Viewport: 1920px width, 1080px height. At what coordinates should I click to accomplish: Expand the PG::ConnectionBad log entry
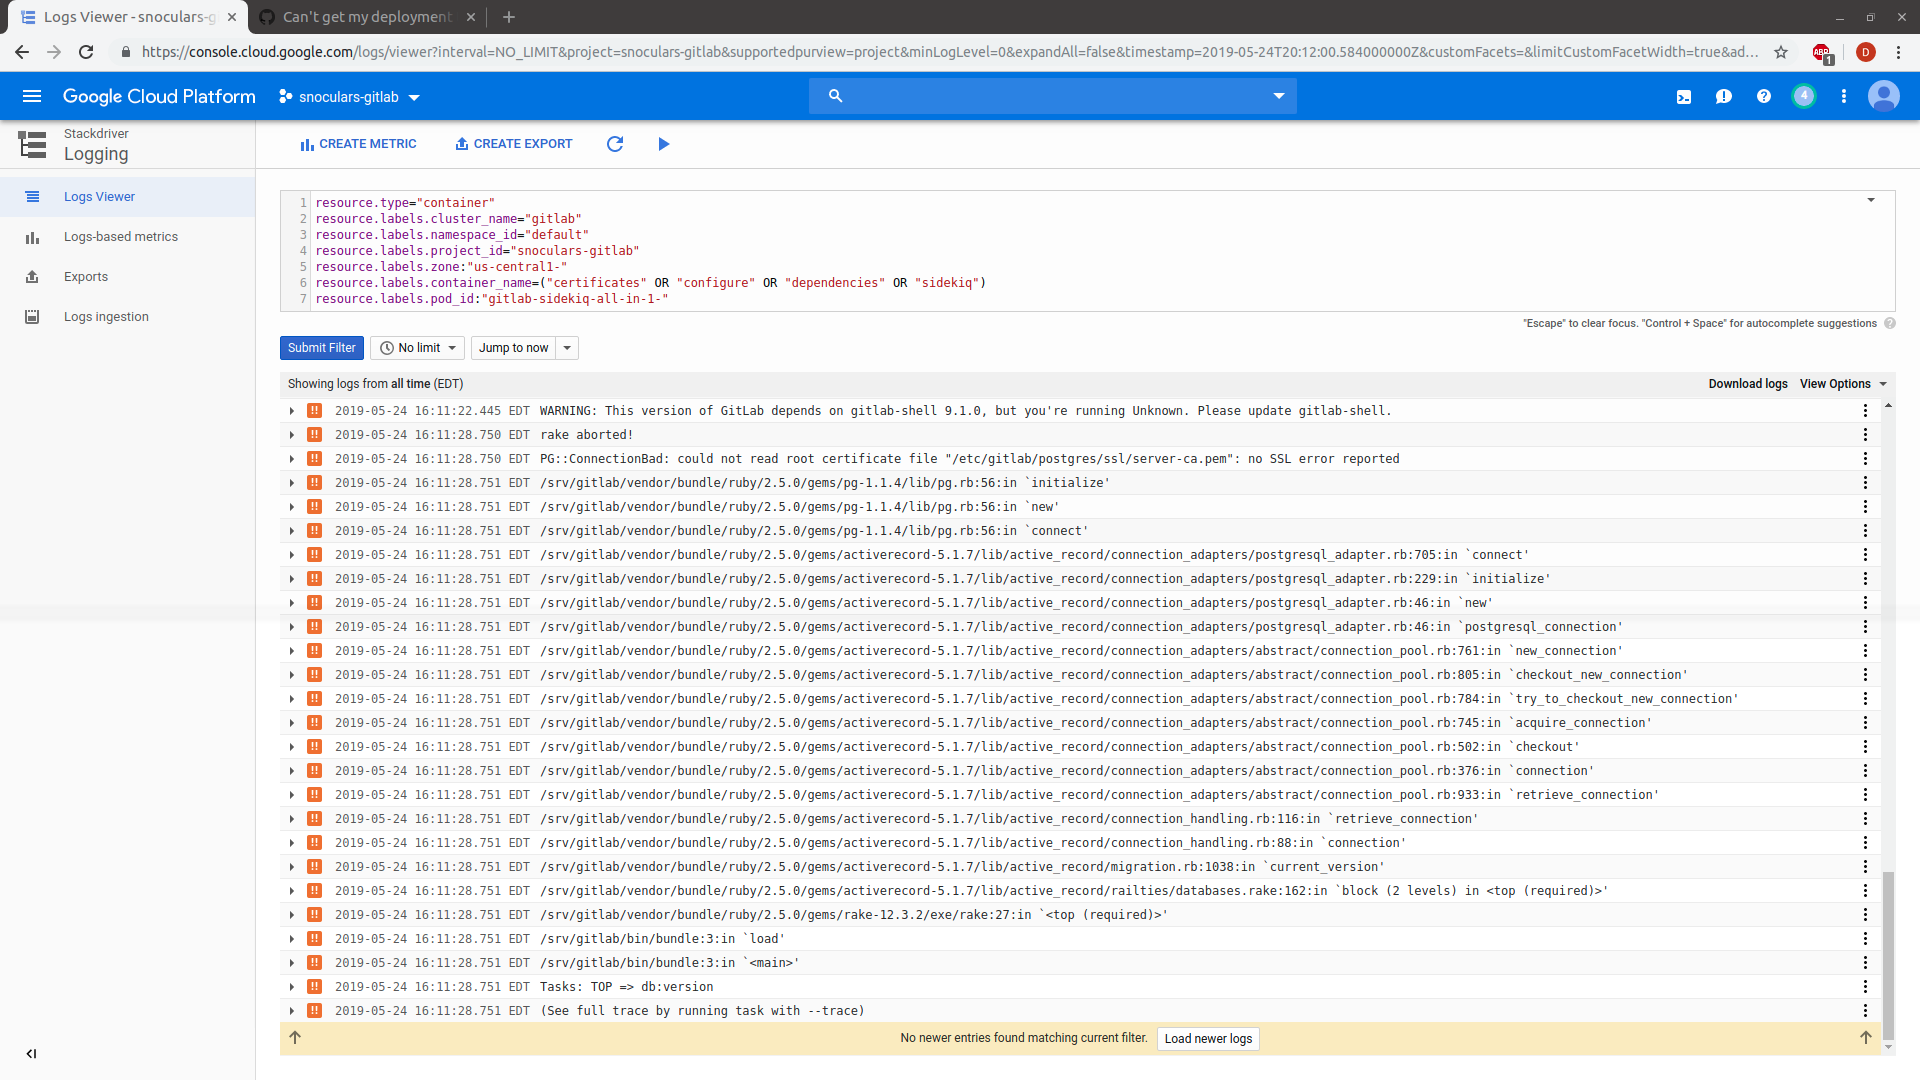tap(292, 459)
